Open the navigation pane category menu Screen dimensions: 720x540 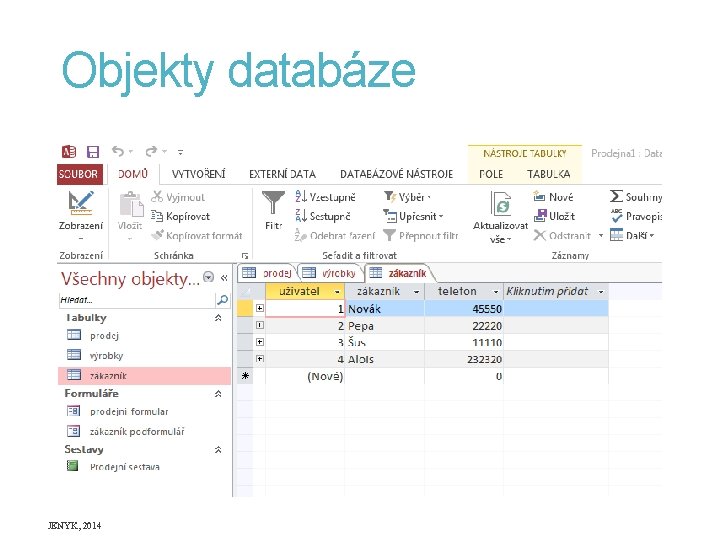click(x=208, y=277)
